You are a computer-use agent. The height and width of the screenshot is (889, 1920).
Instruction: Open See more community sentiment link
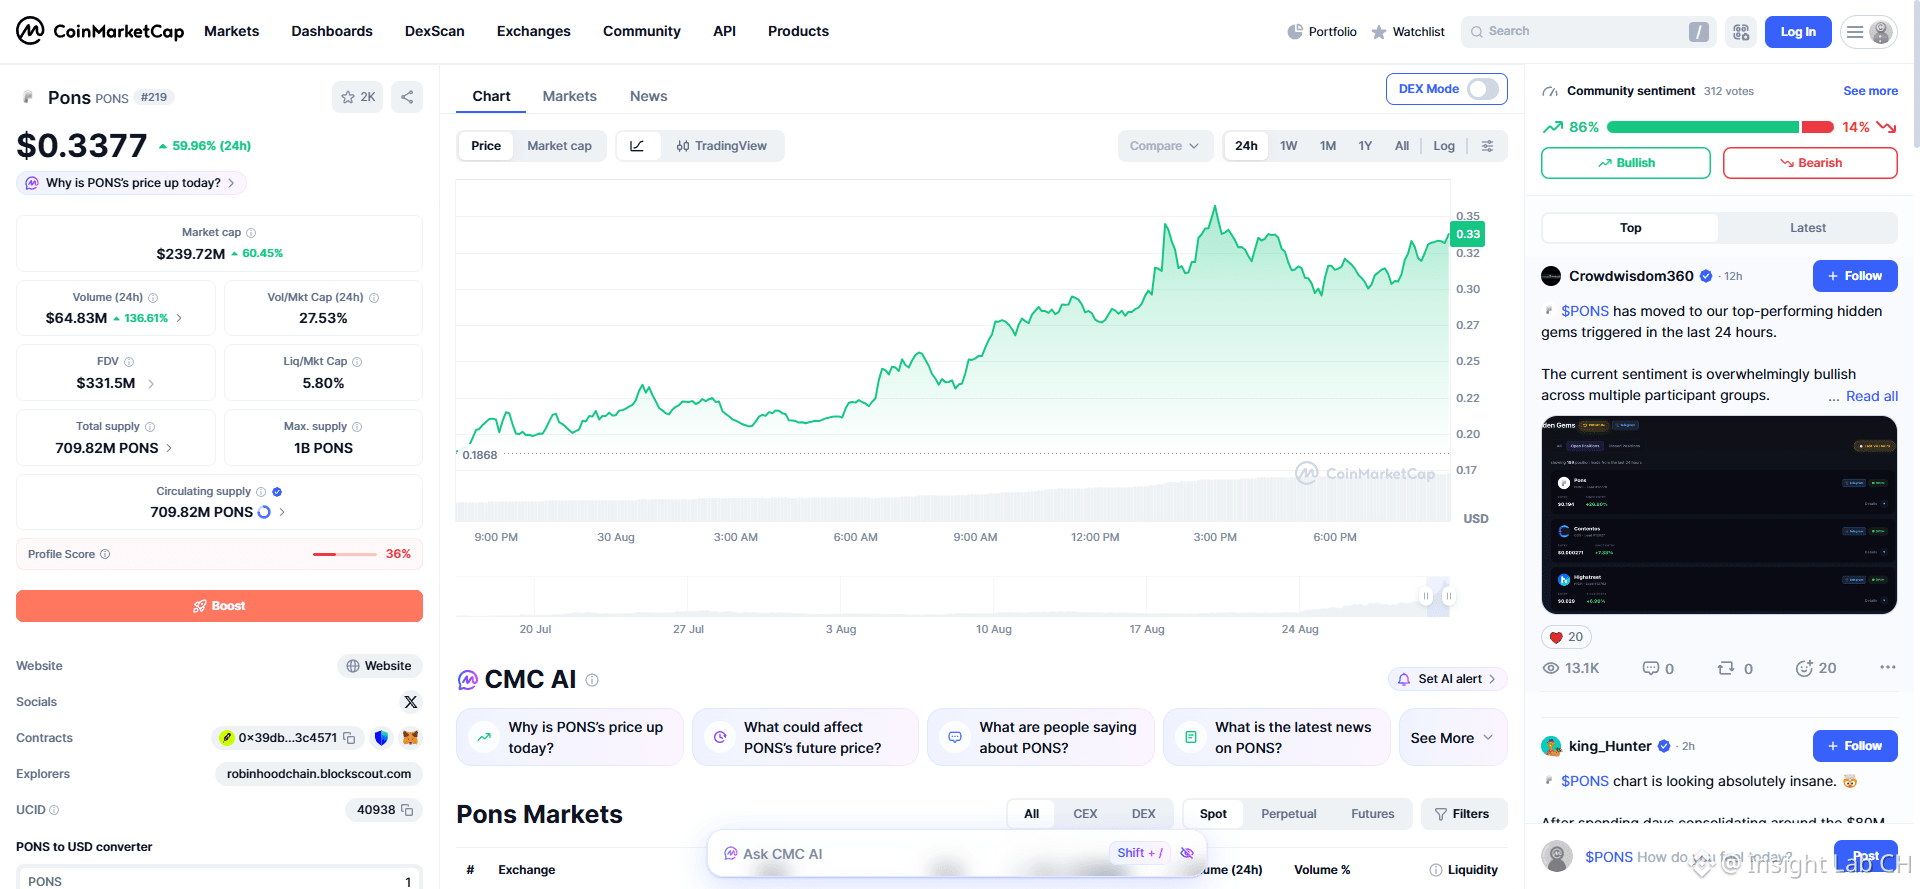coord(1871,91)
